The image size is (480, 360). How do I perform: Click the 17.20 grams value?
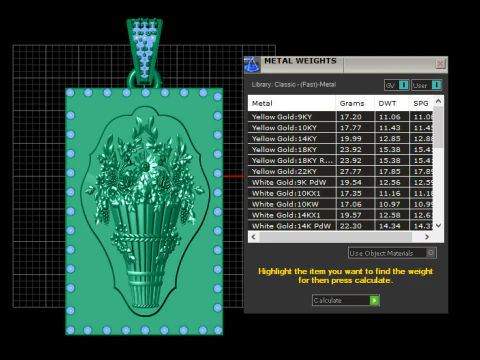[351, 117]
